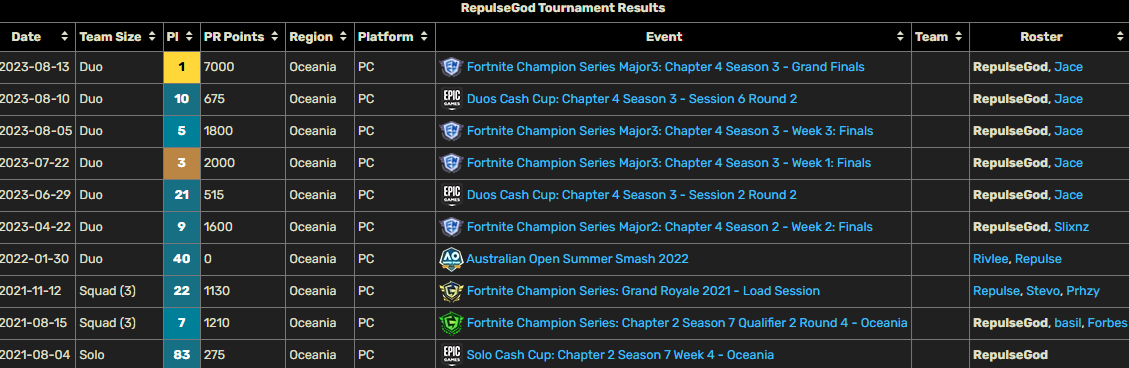Screen dimensions: 1129x368
Task: Click the green Chapter 2 Season 7 Qualifier icon
Action: 451,323
